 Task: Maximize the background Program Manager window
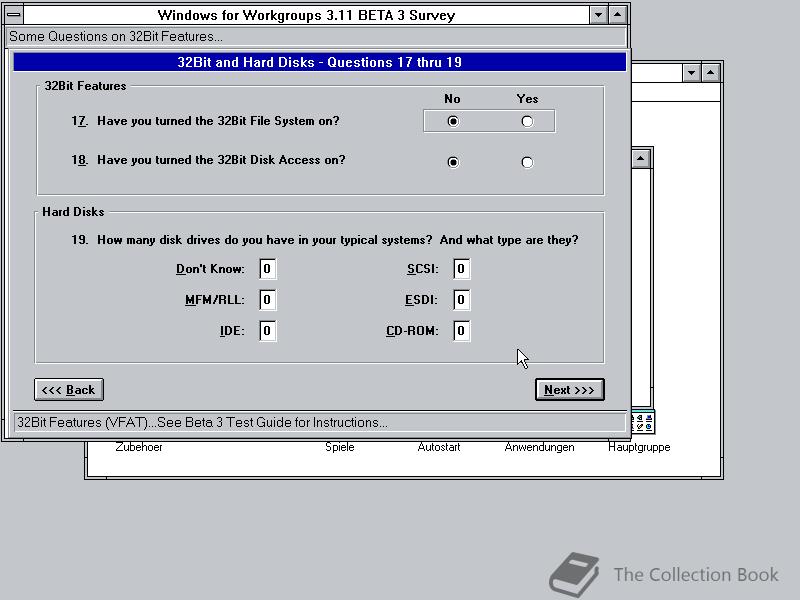tap(711, 73)
